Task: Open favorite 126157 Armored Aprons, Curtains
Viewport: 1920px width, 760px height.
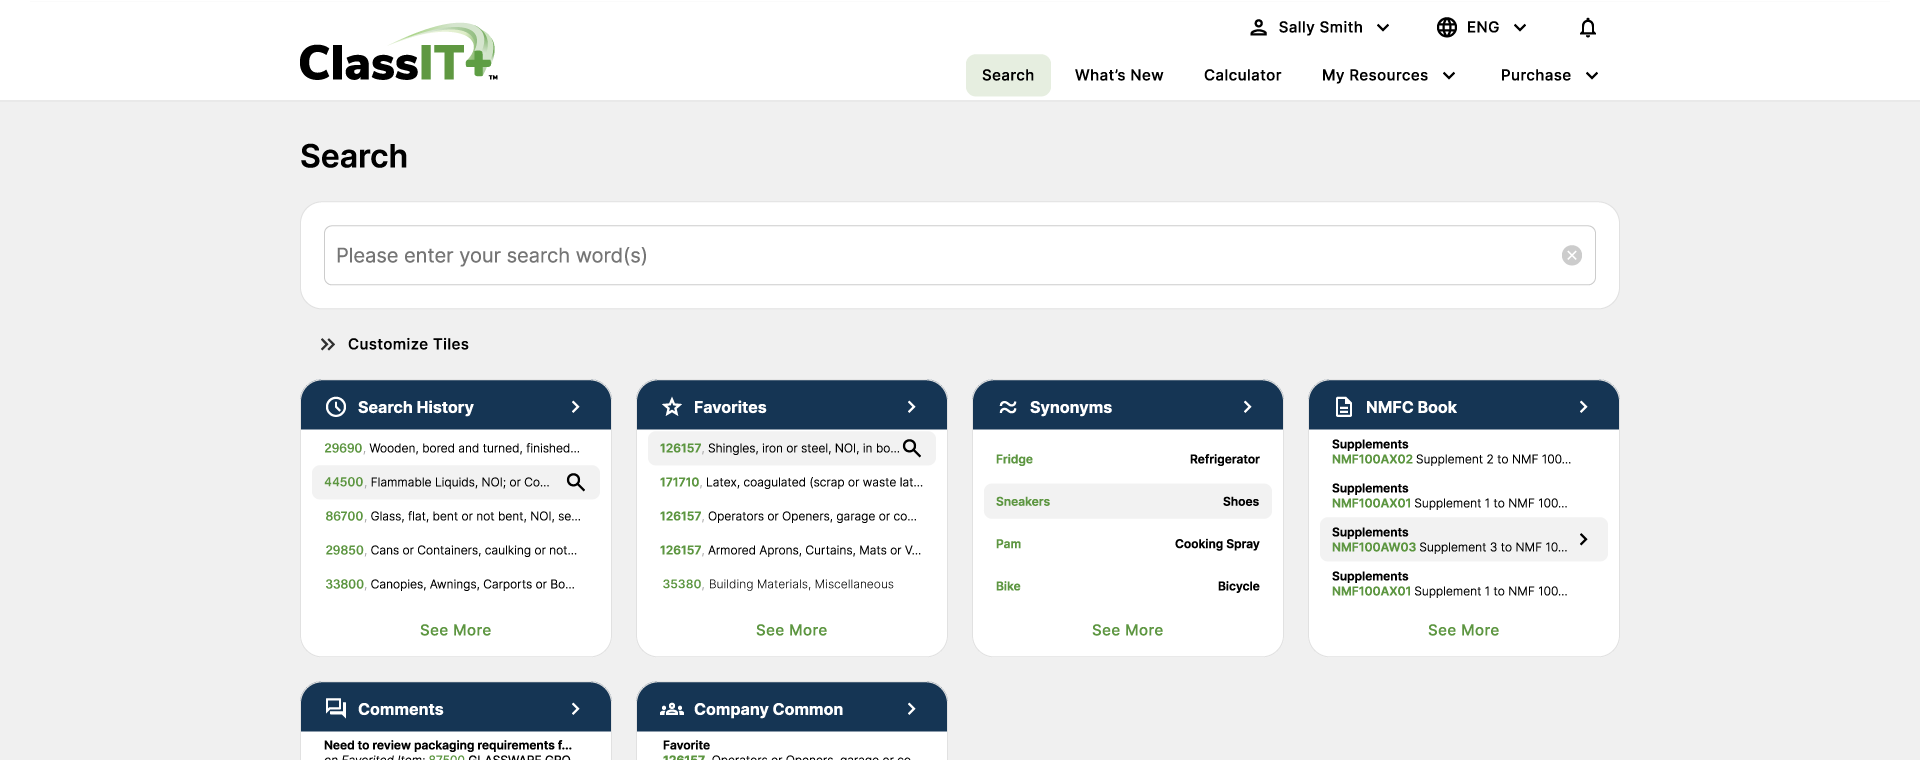Action: click(x=792, y=550)
